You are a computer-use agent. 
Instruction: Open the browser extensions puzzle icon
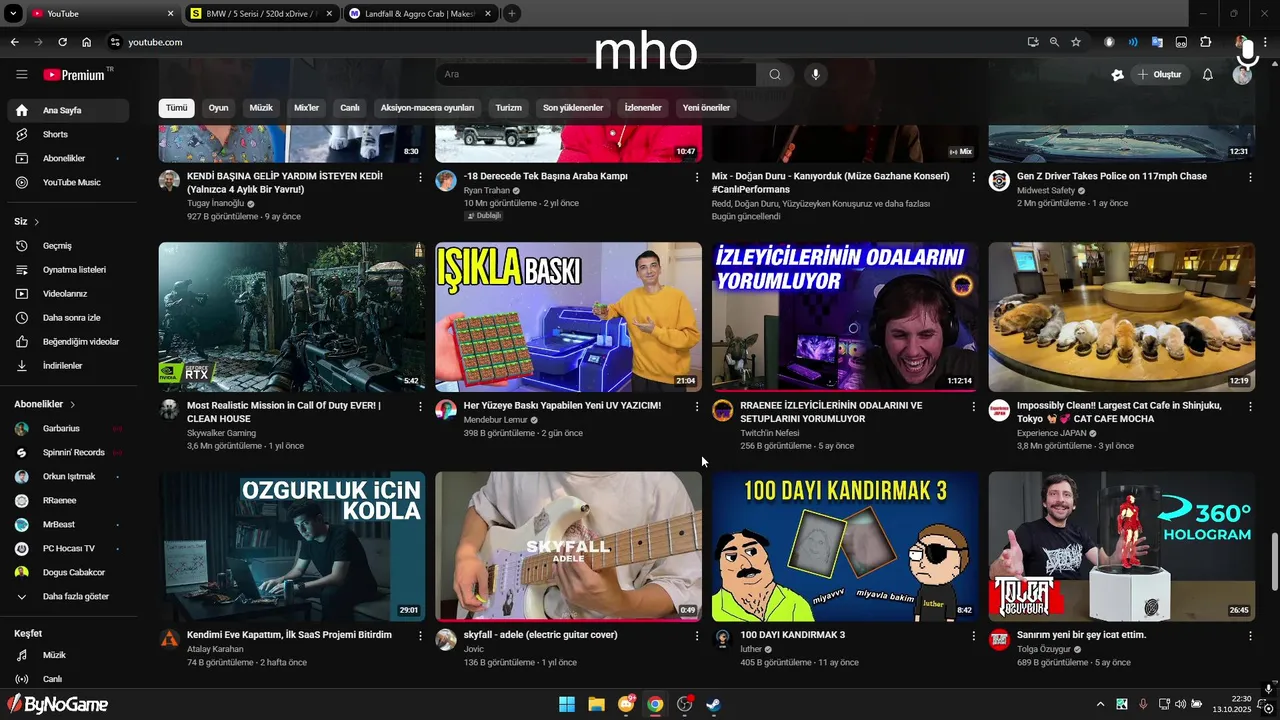click(x=1206, y=42)
